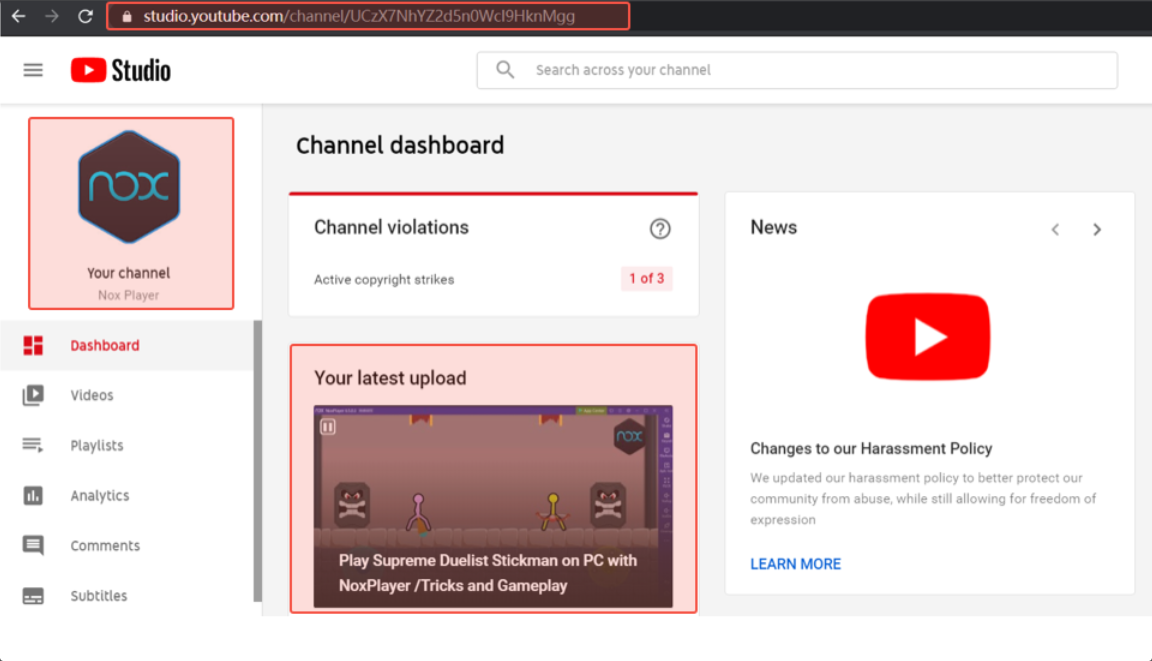Click the Videos icon in sidebar
The width and height of the screenshot is (1152, 661).
coord(33,395)
